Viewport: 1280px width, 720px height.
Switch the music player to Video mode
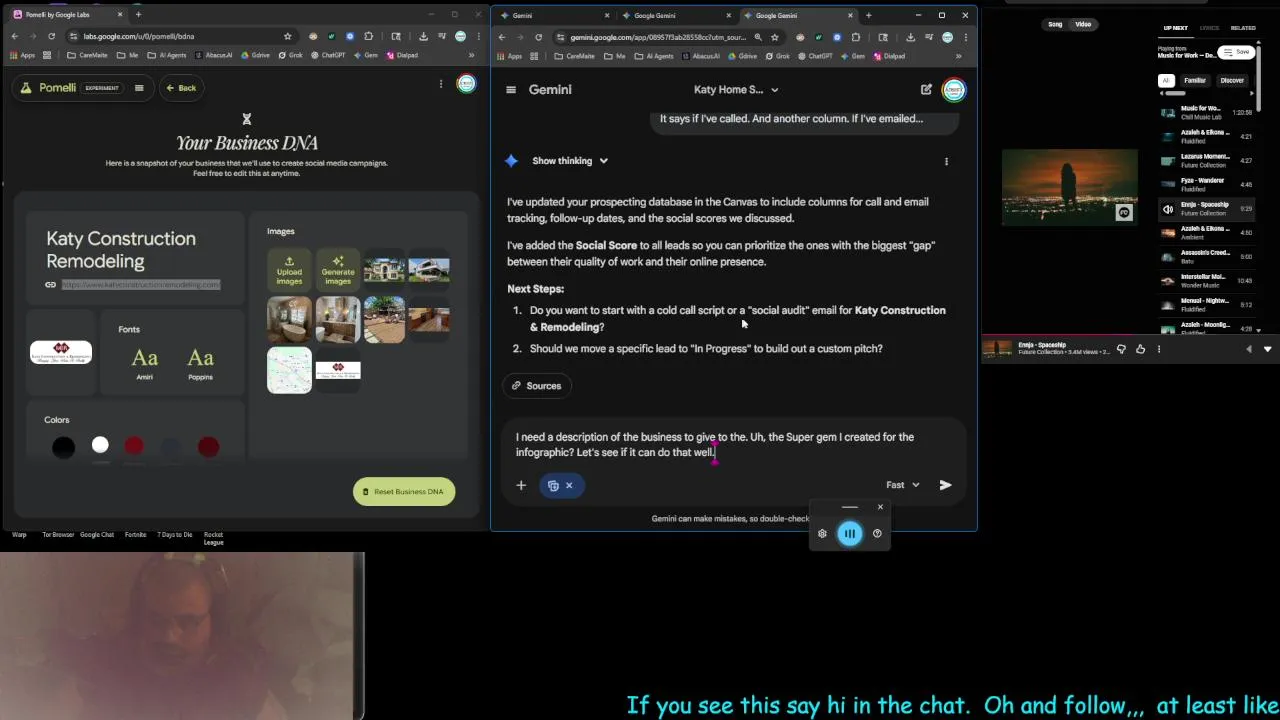tap(1083, 24)
